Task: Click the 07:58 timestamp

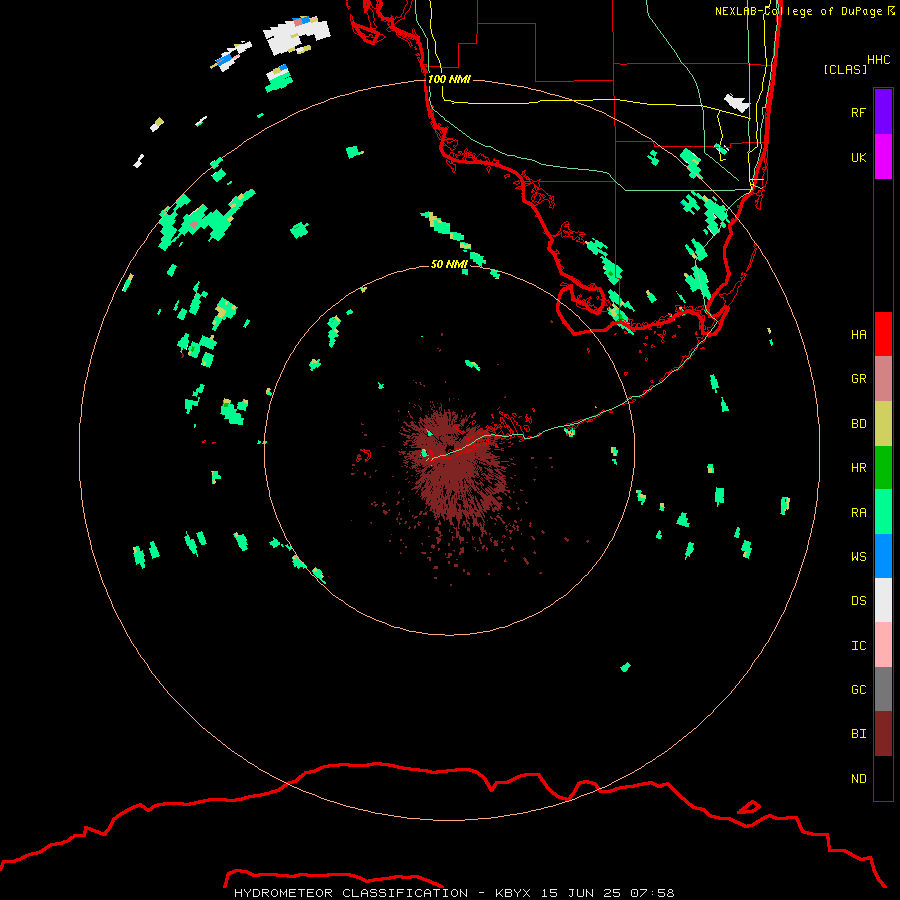Action: pos(651,893)
